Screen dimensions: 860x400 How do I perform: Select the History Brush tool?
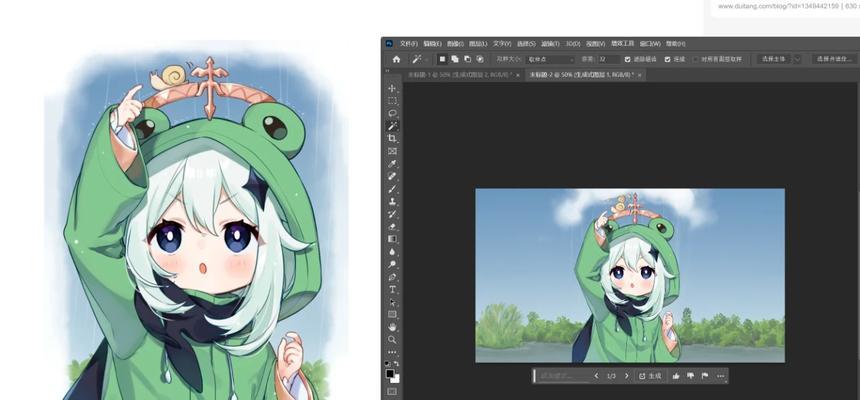(392, 214)
